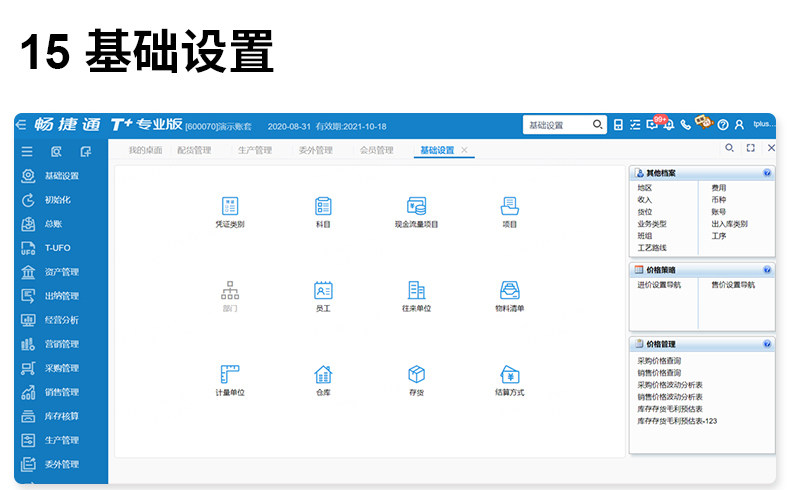Click the back arrow beside the 畅捷通 logo
Image resolution: width=790 pixels, height=490 pixels.
(x=21, y=124)
